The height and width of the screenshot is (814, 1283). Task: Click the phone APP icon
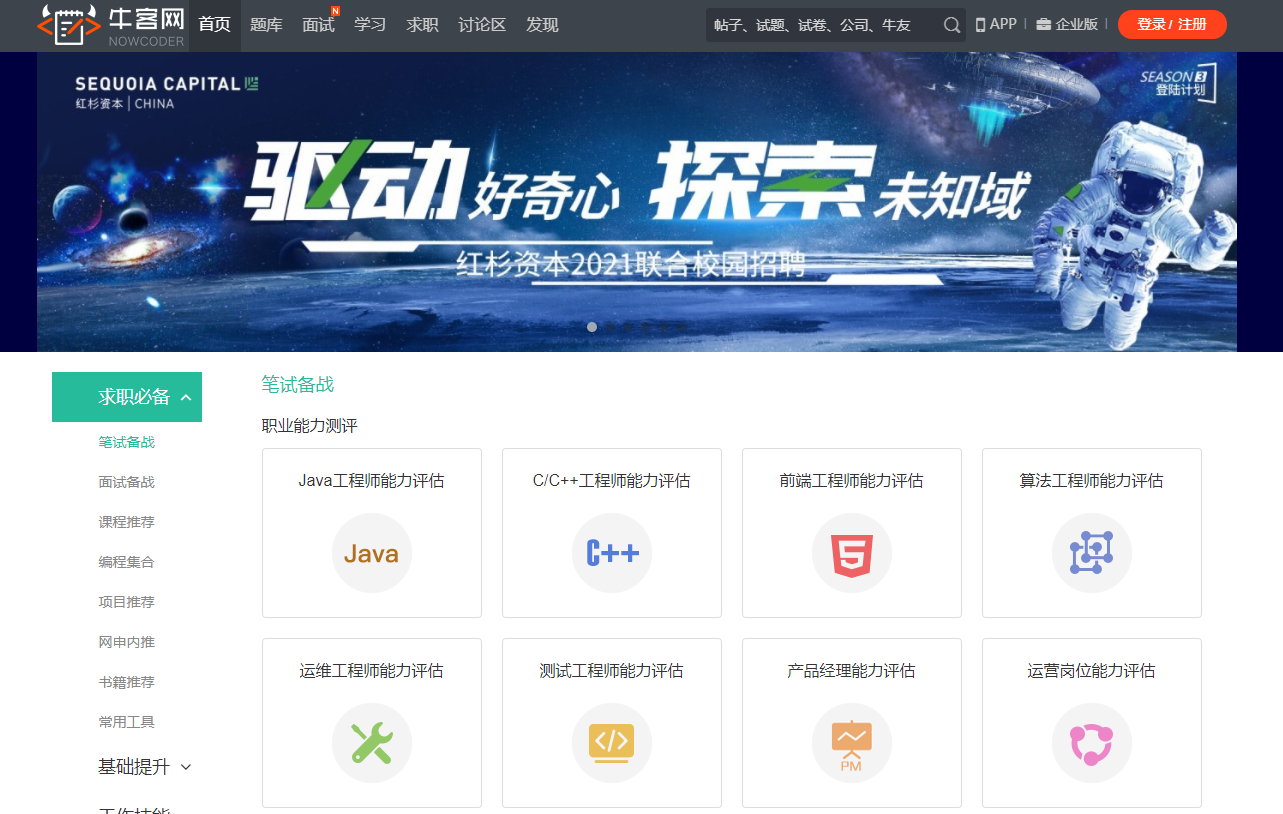(x=980, y=25)
